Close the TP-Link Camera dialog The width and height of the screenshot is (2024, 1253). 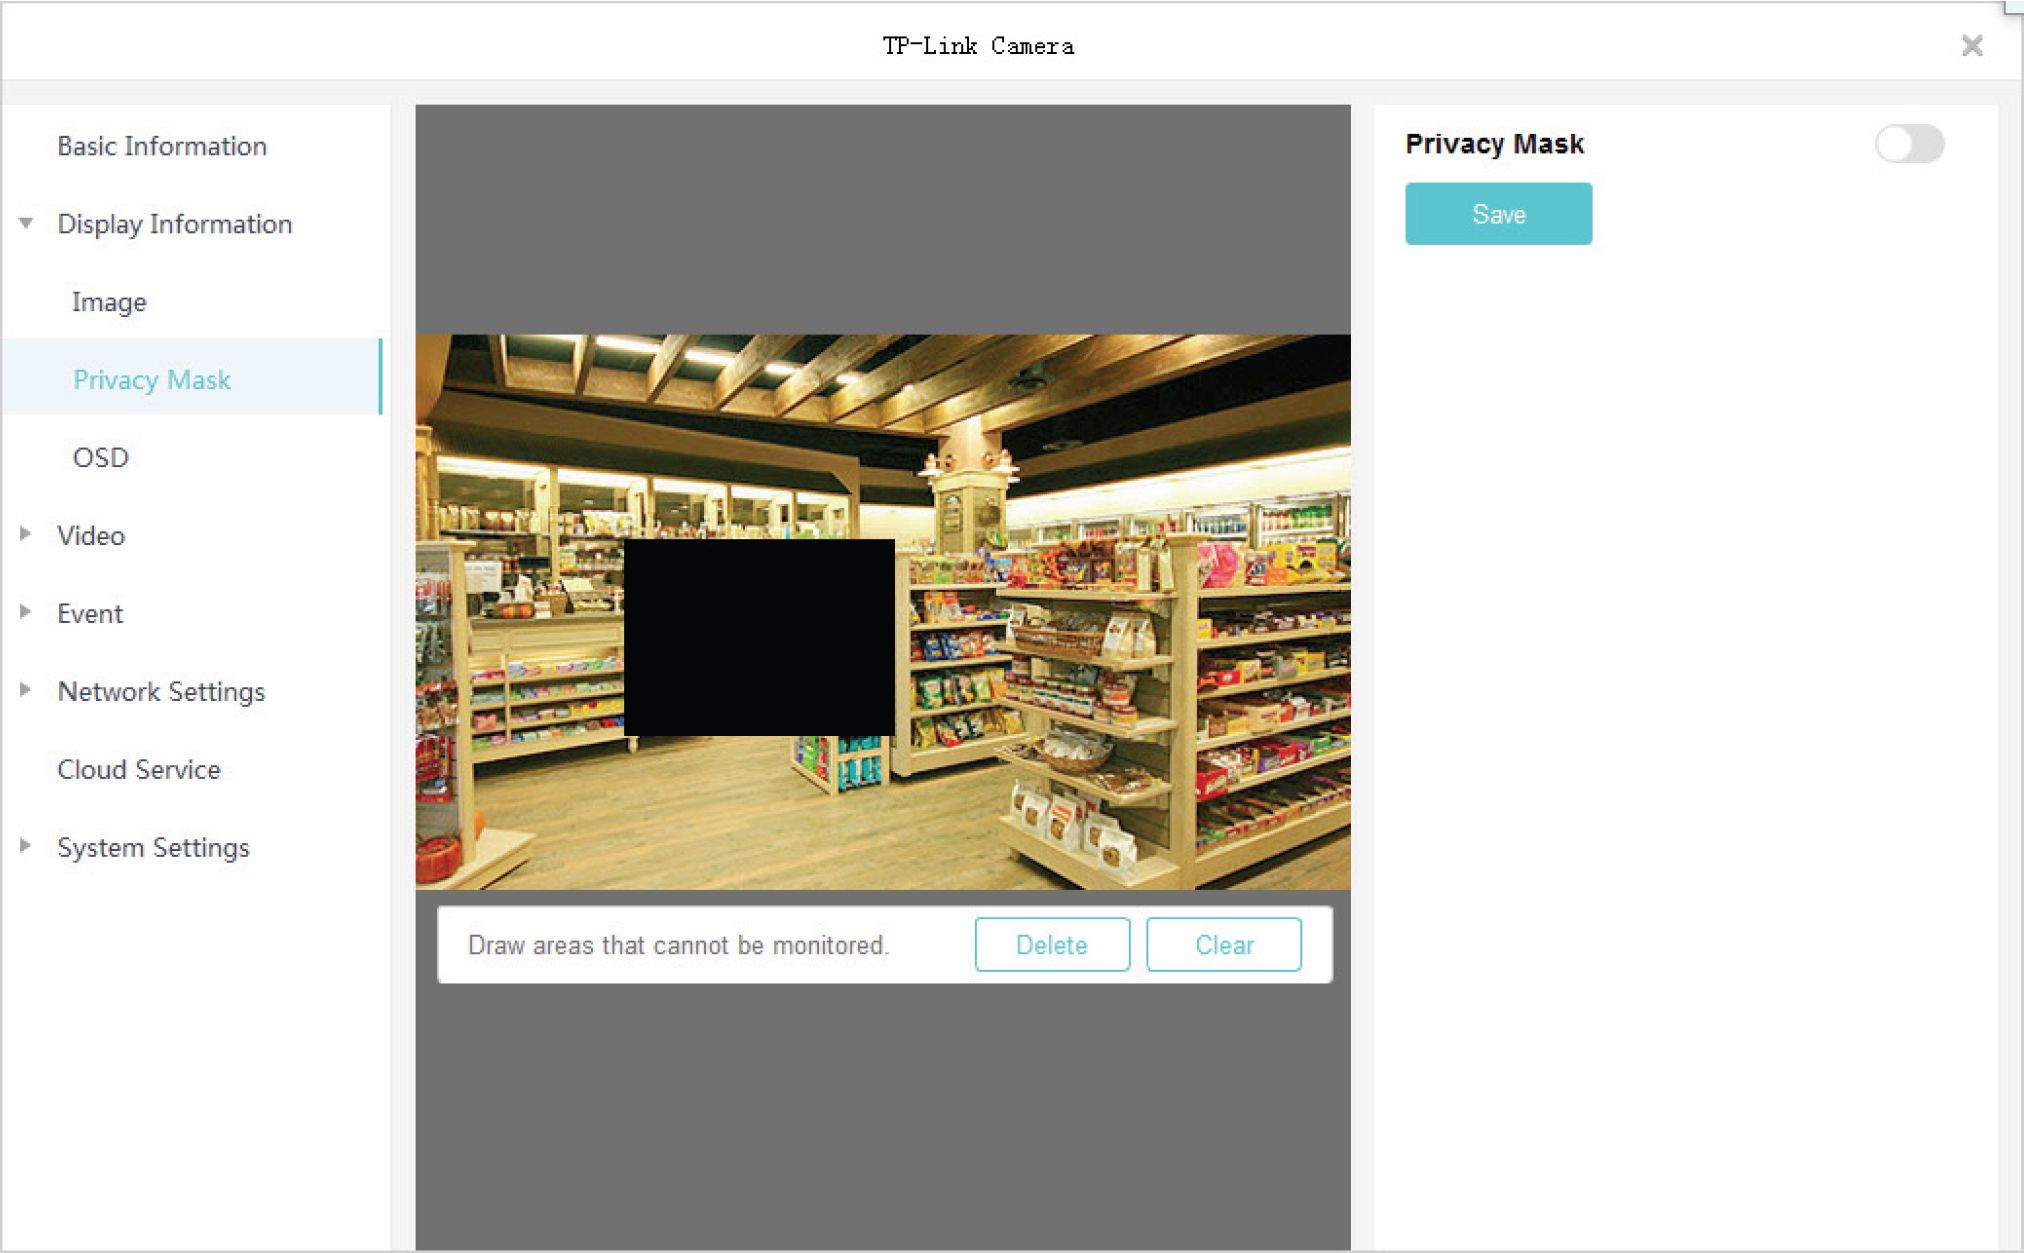(1971, 46)
